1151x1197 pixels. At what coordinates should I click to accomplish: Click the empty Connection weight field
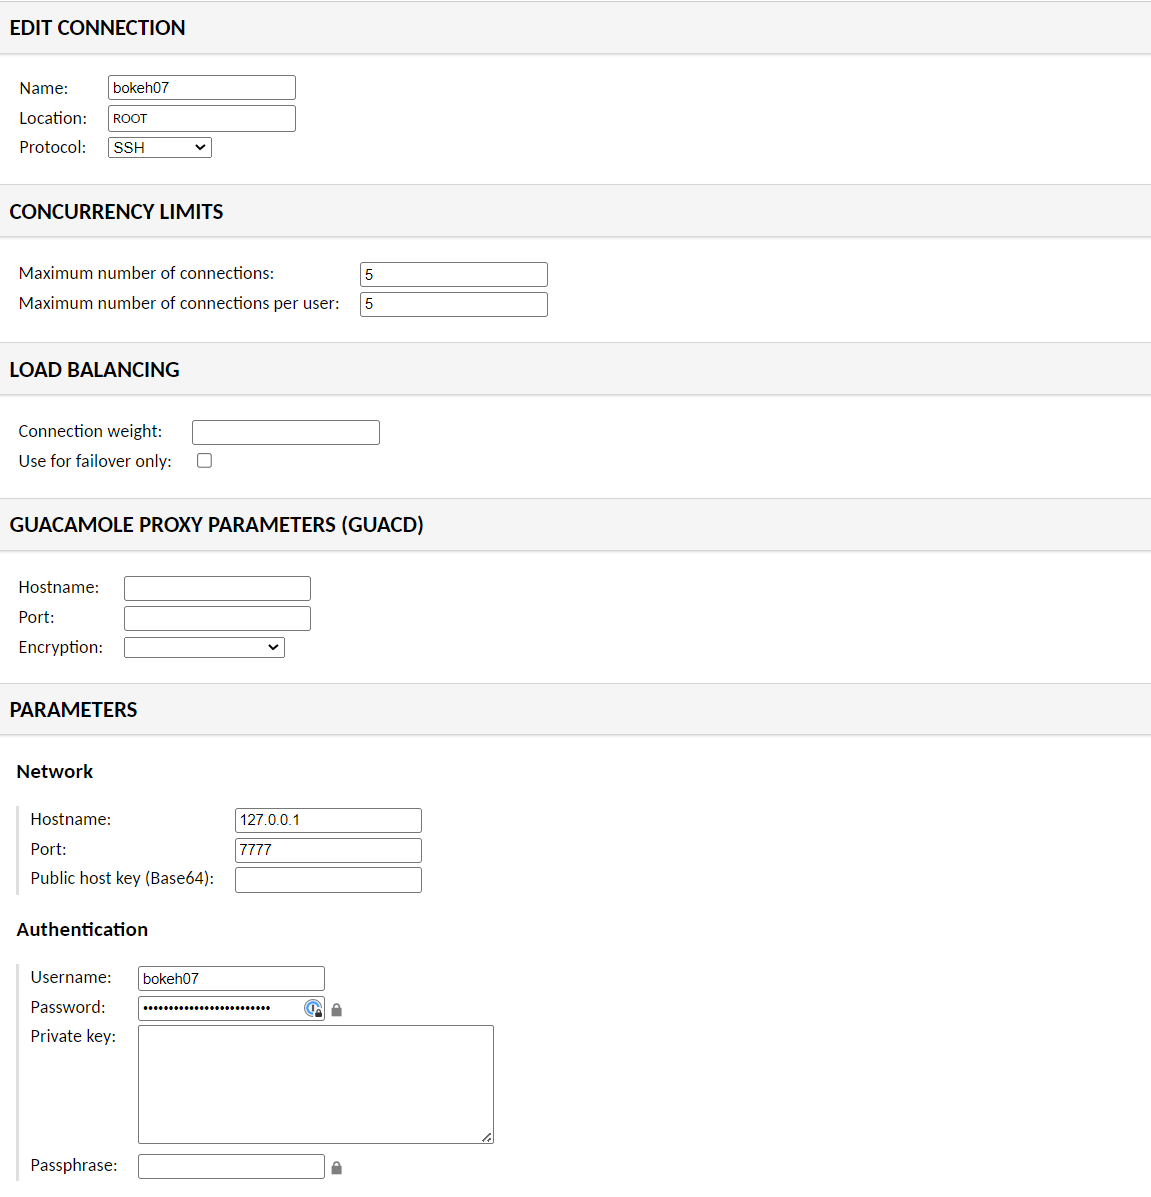coord(285,432)
